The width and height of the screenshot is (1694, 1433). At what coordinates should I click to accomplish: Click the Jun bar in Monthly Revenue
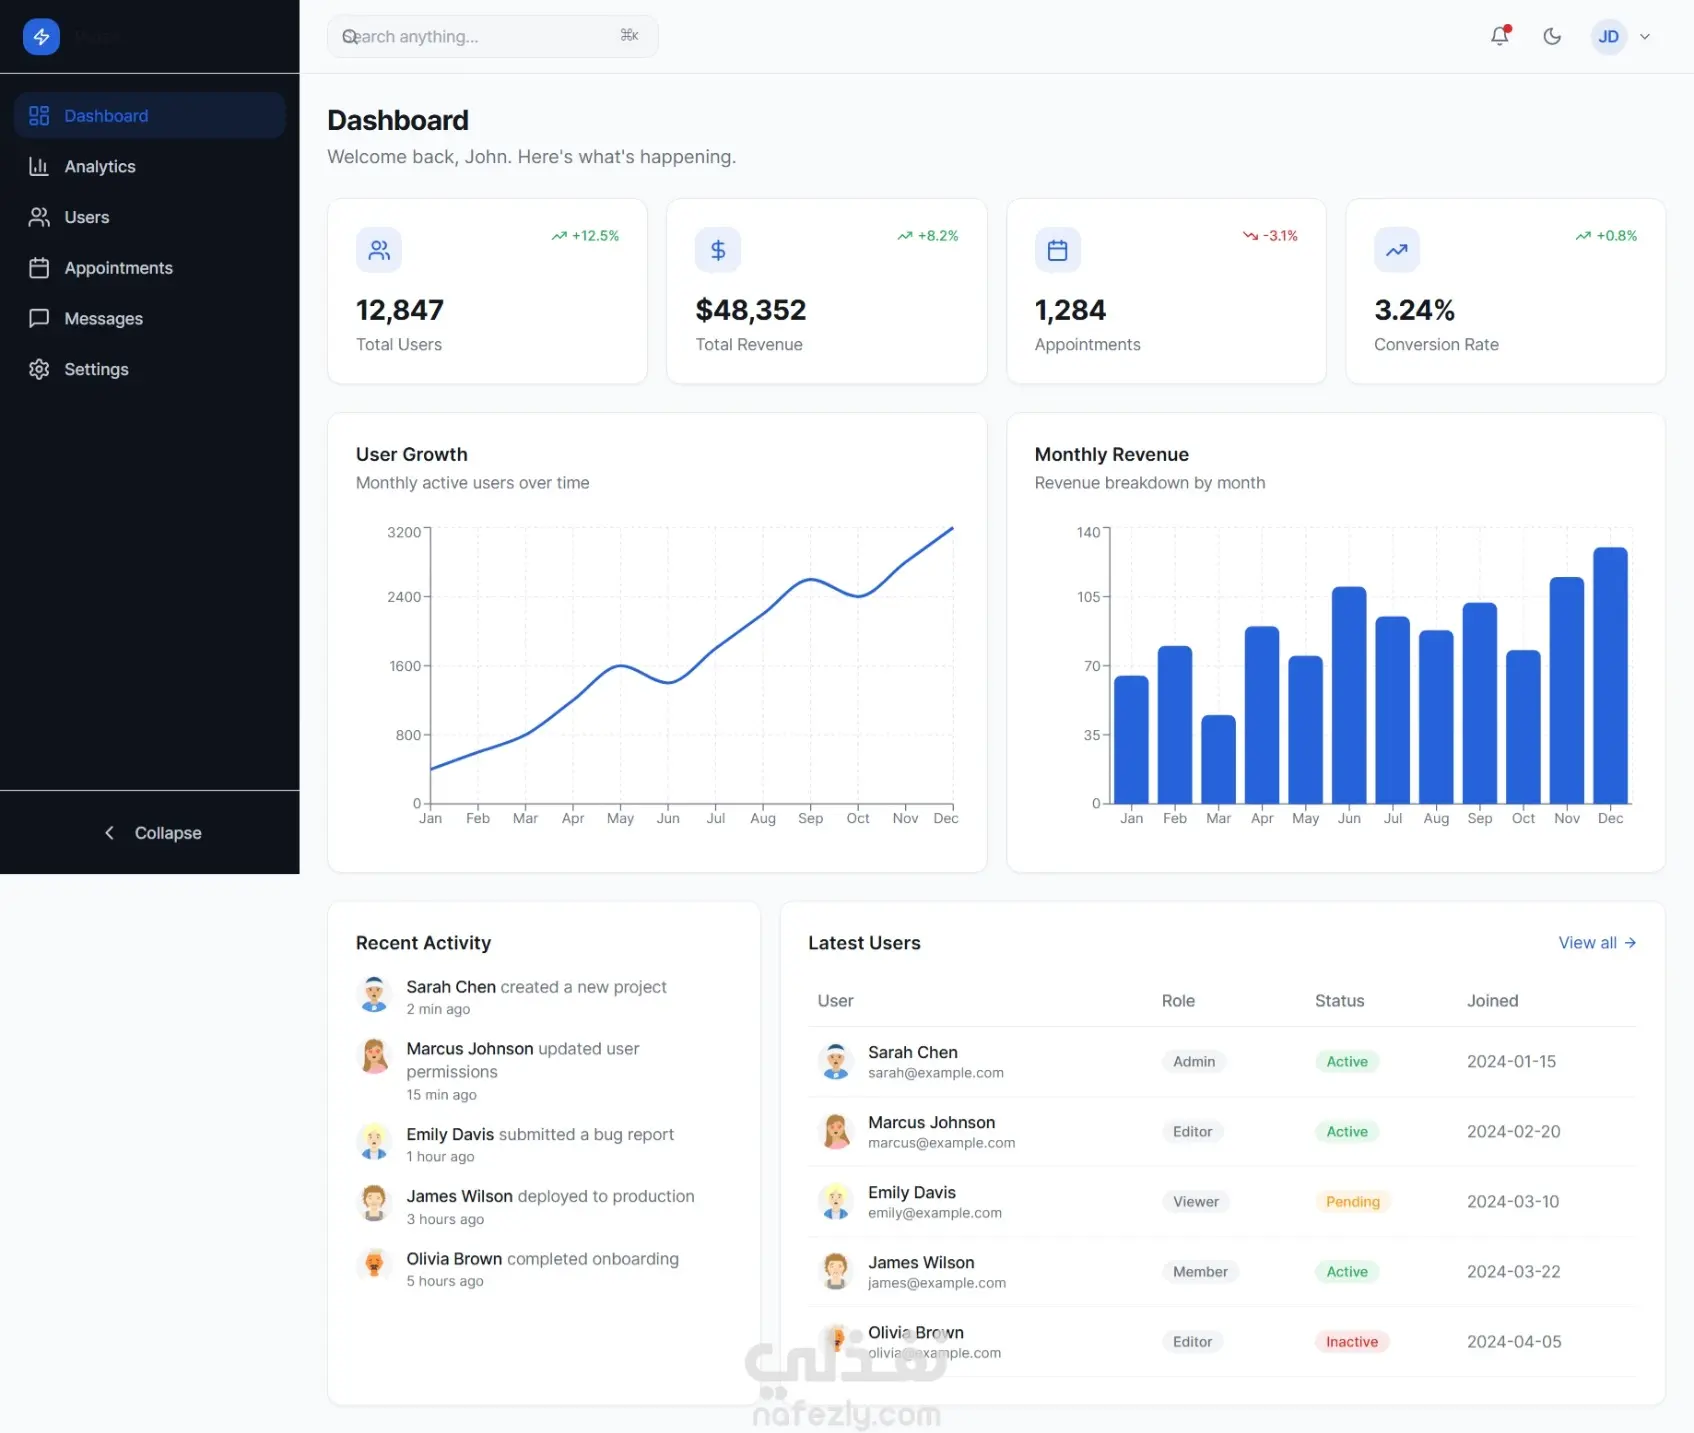1349,695
